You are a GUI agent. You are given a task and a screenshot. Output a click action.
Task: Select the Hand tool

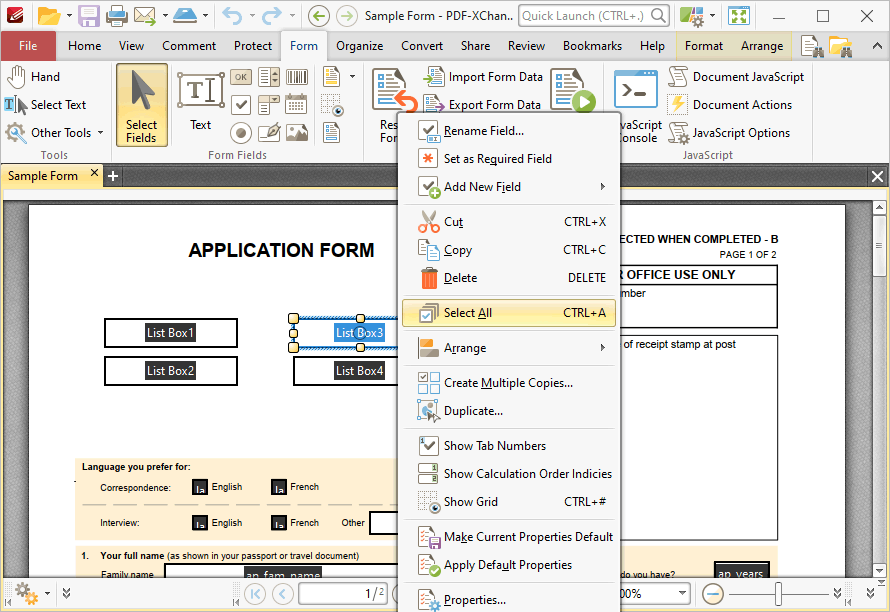pos(33,77)
